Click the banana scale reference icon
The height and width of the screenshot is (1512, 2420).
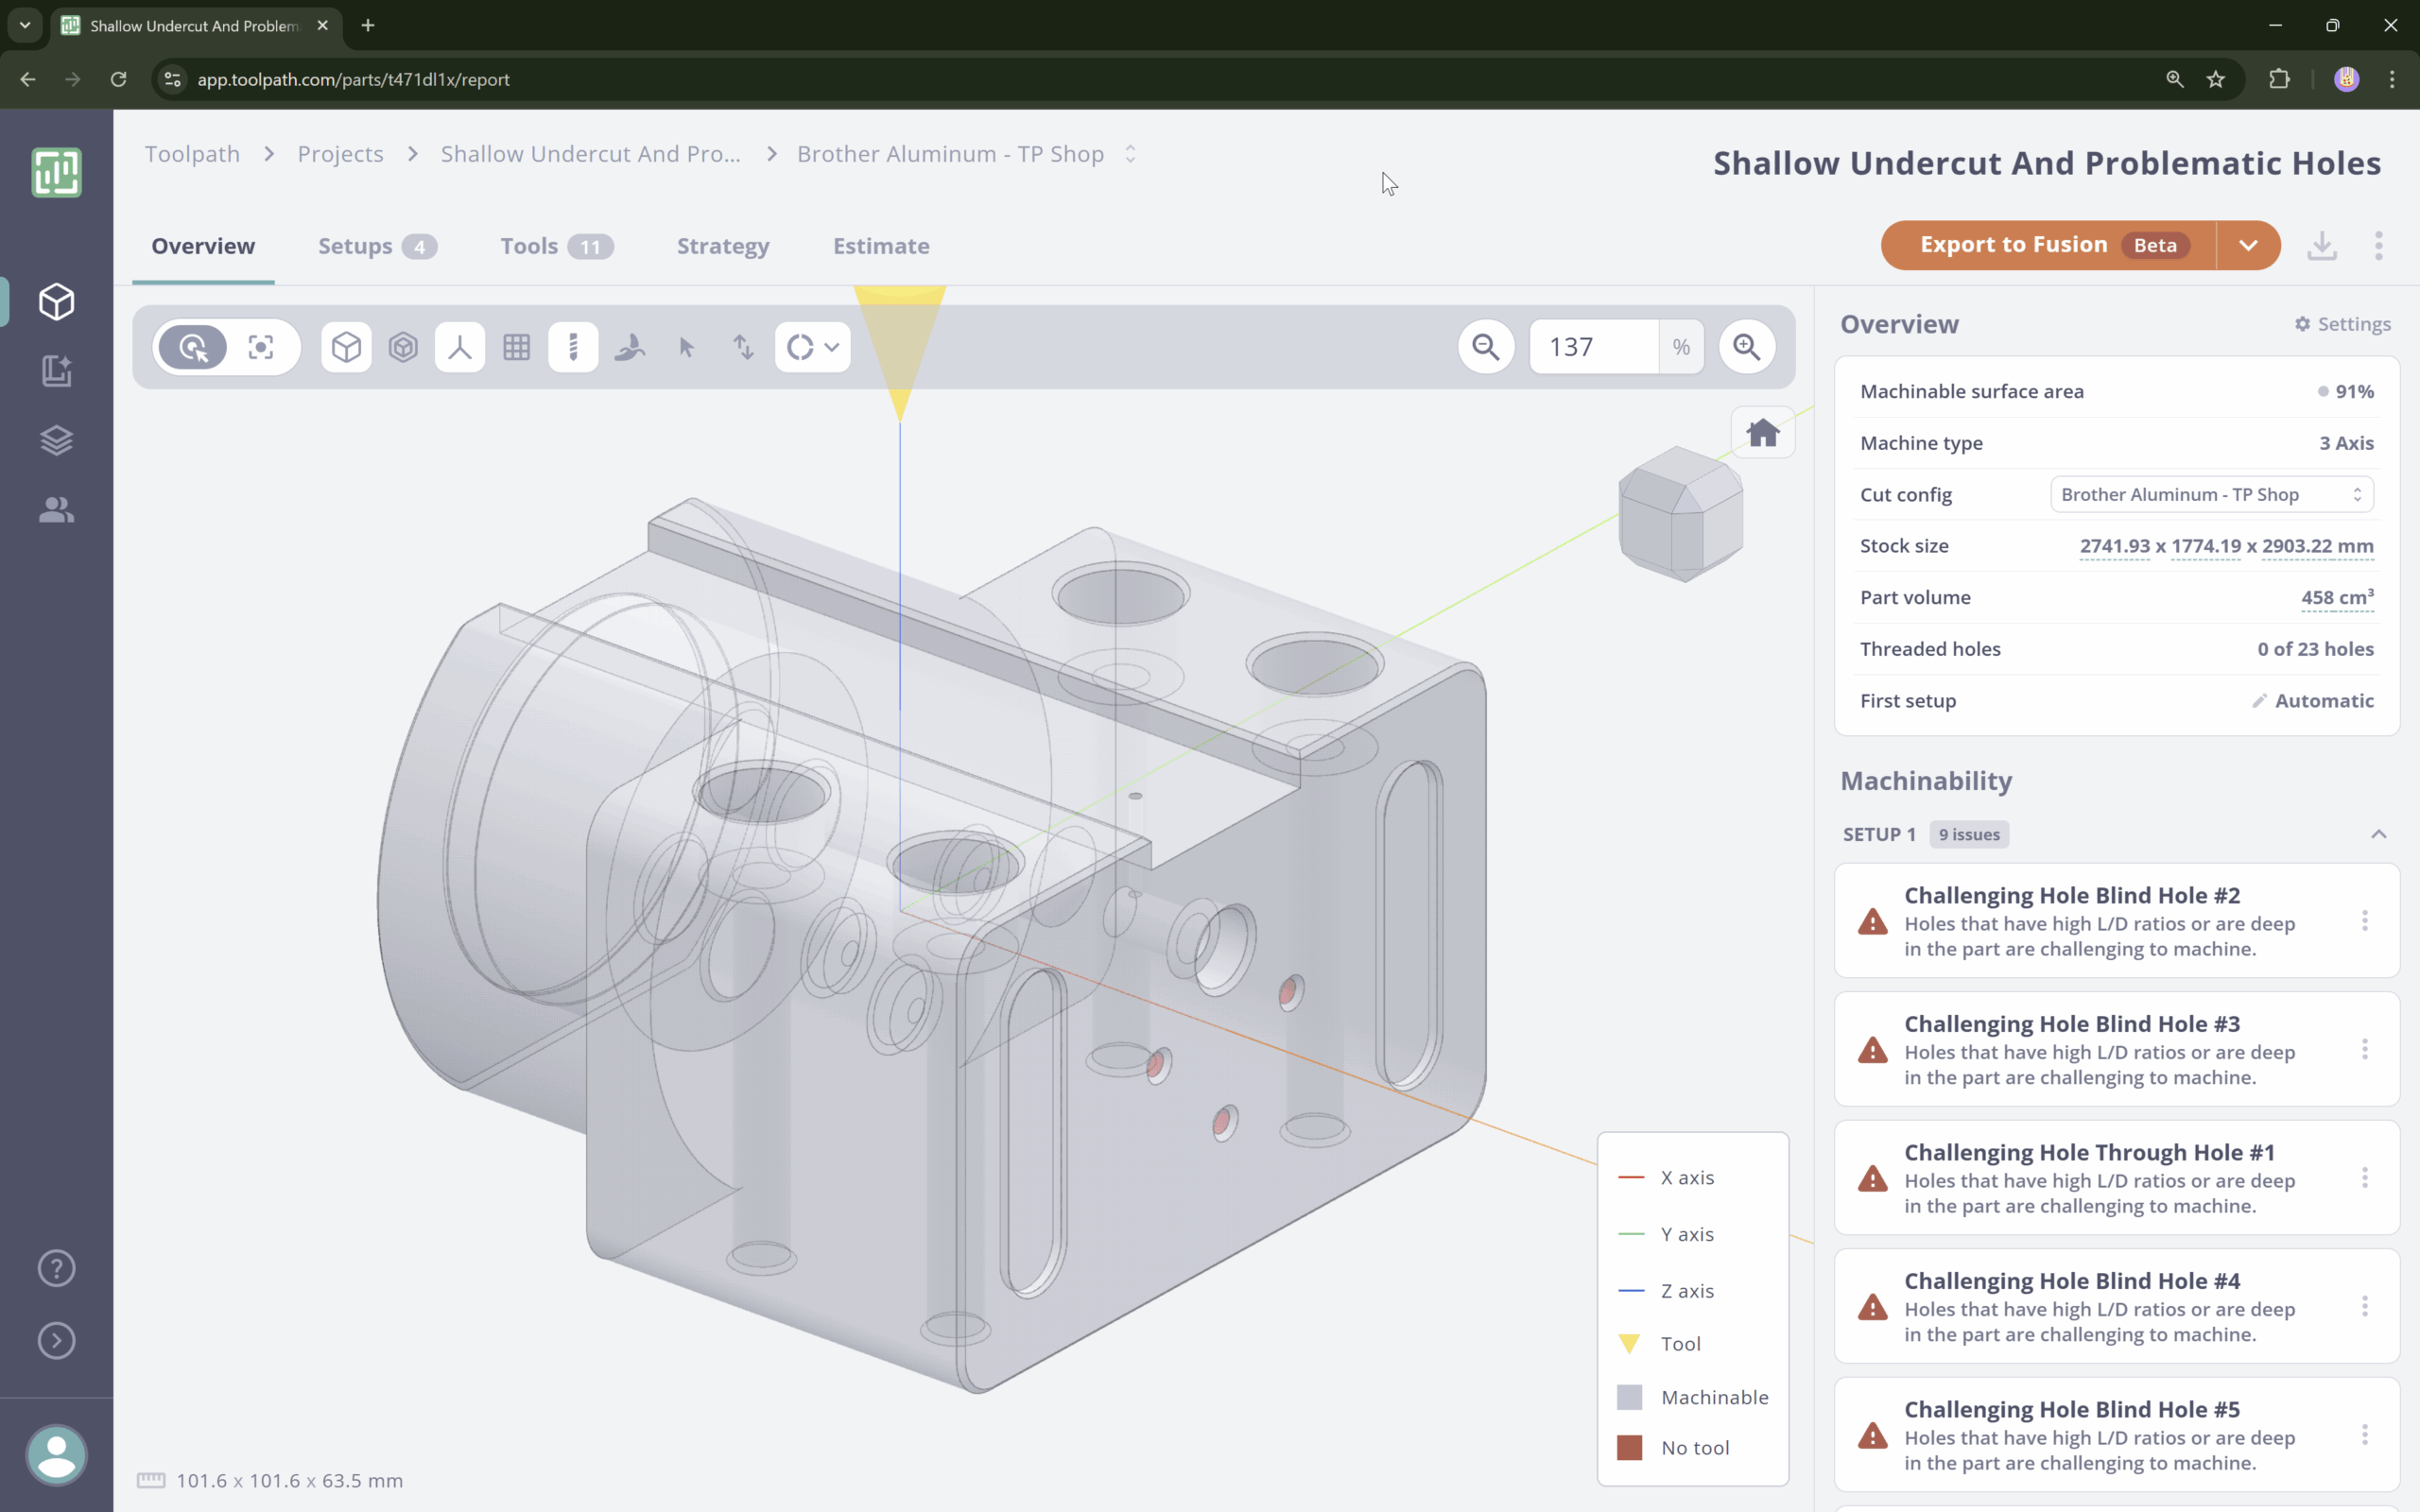tap(630, 347)
